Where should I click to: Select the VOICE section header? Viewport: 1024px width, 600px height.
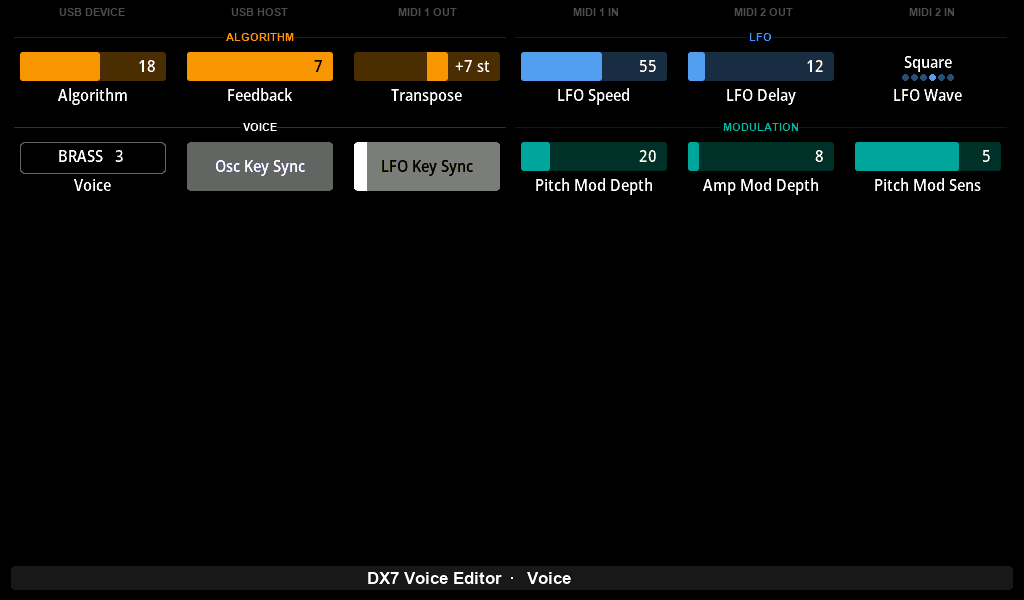(260, 127)
